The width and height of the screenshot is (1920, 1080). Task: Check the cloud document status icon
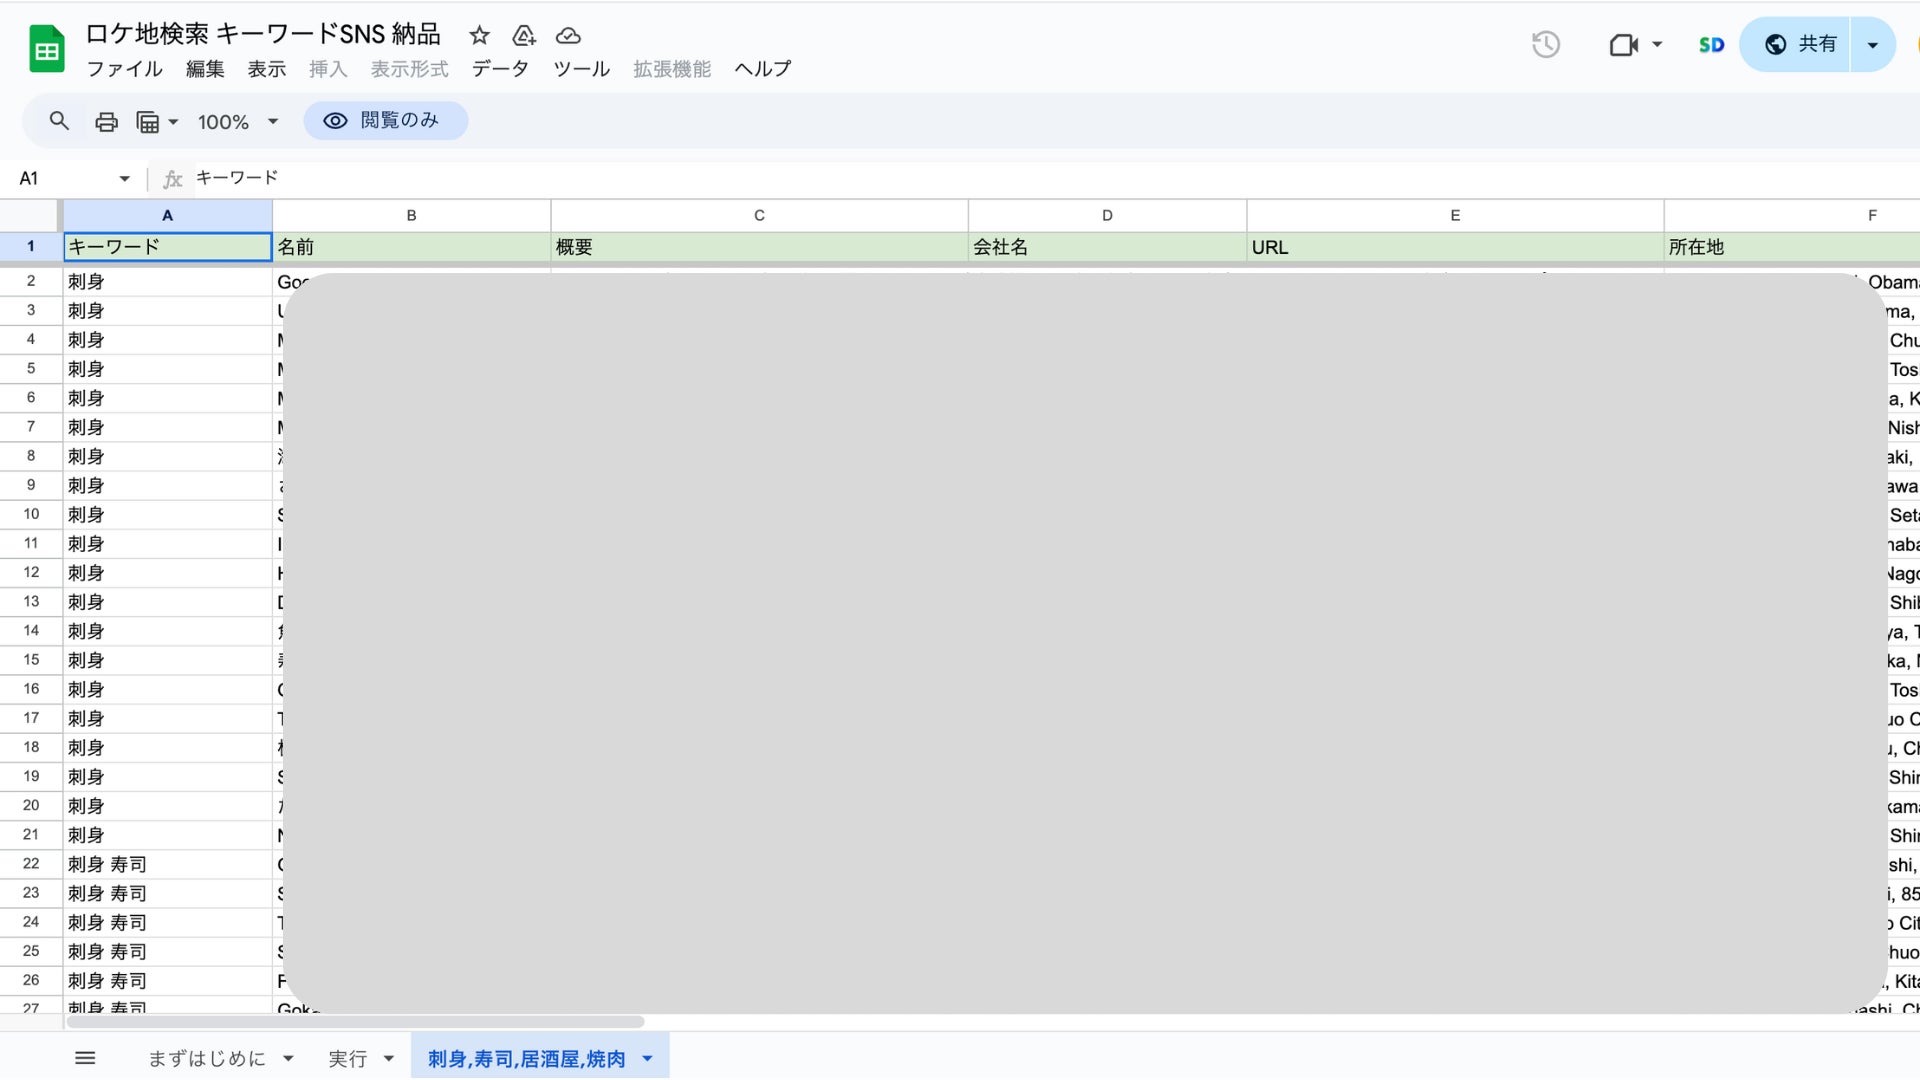(568, 36)
